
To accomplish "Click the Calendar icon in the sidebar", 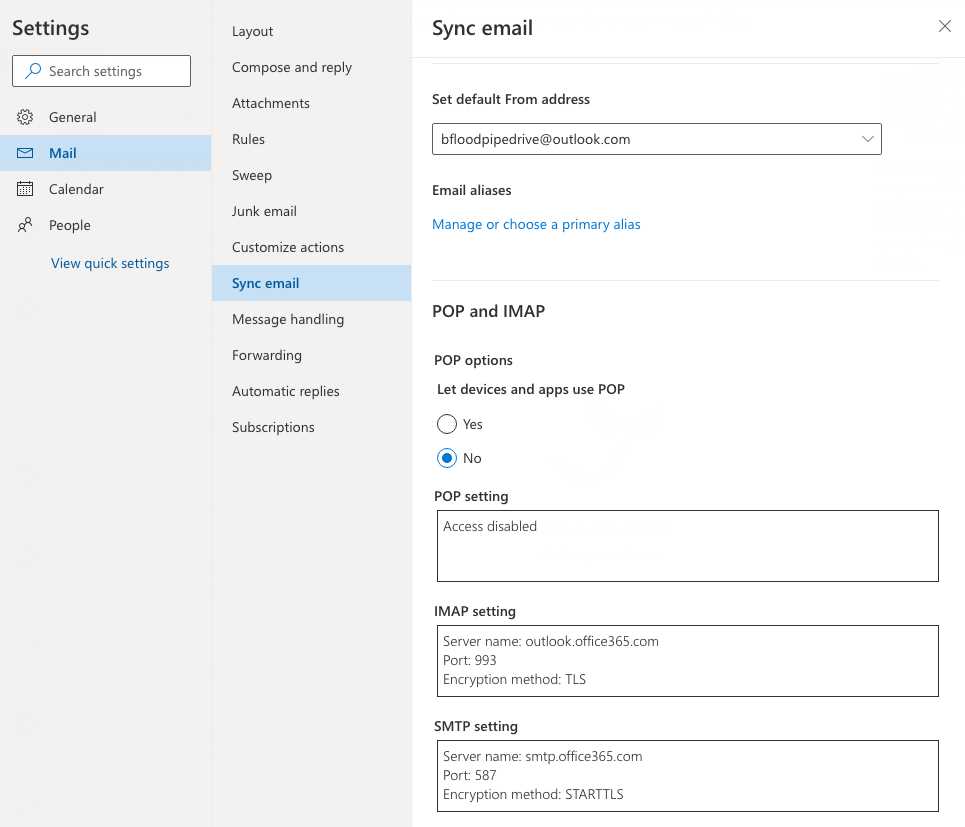I will [25, 189].
